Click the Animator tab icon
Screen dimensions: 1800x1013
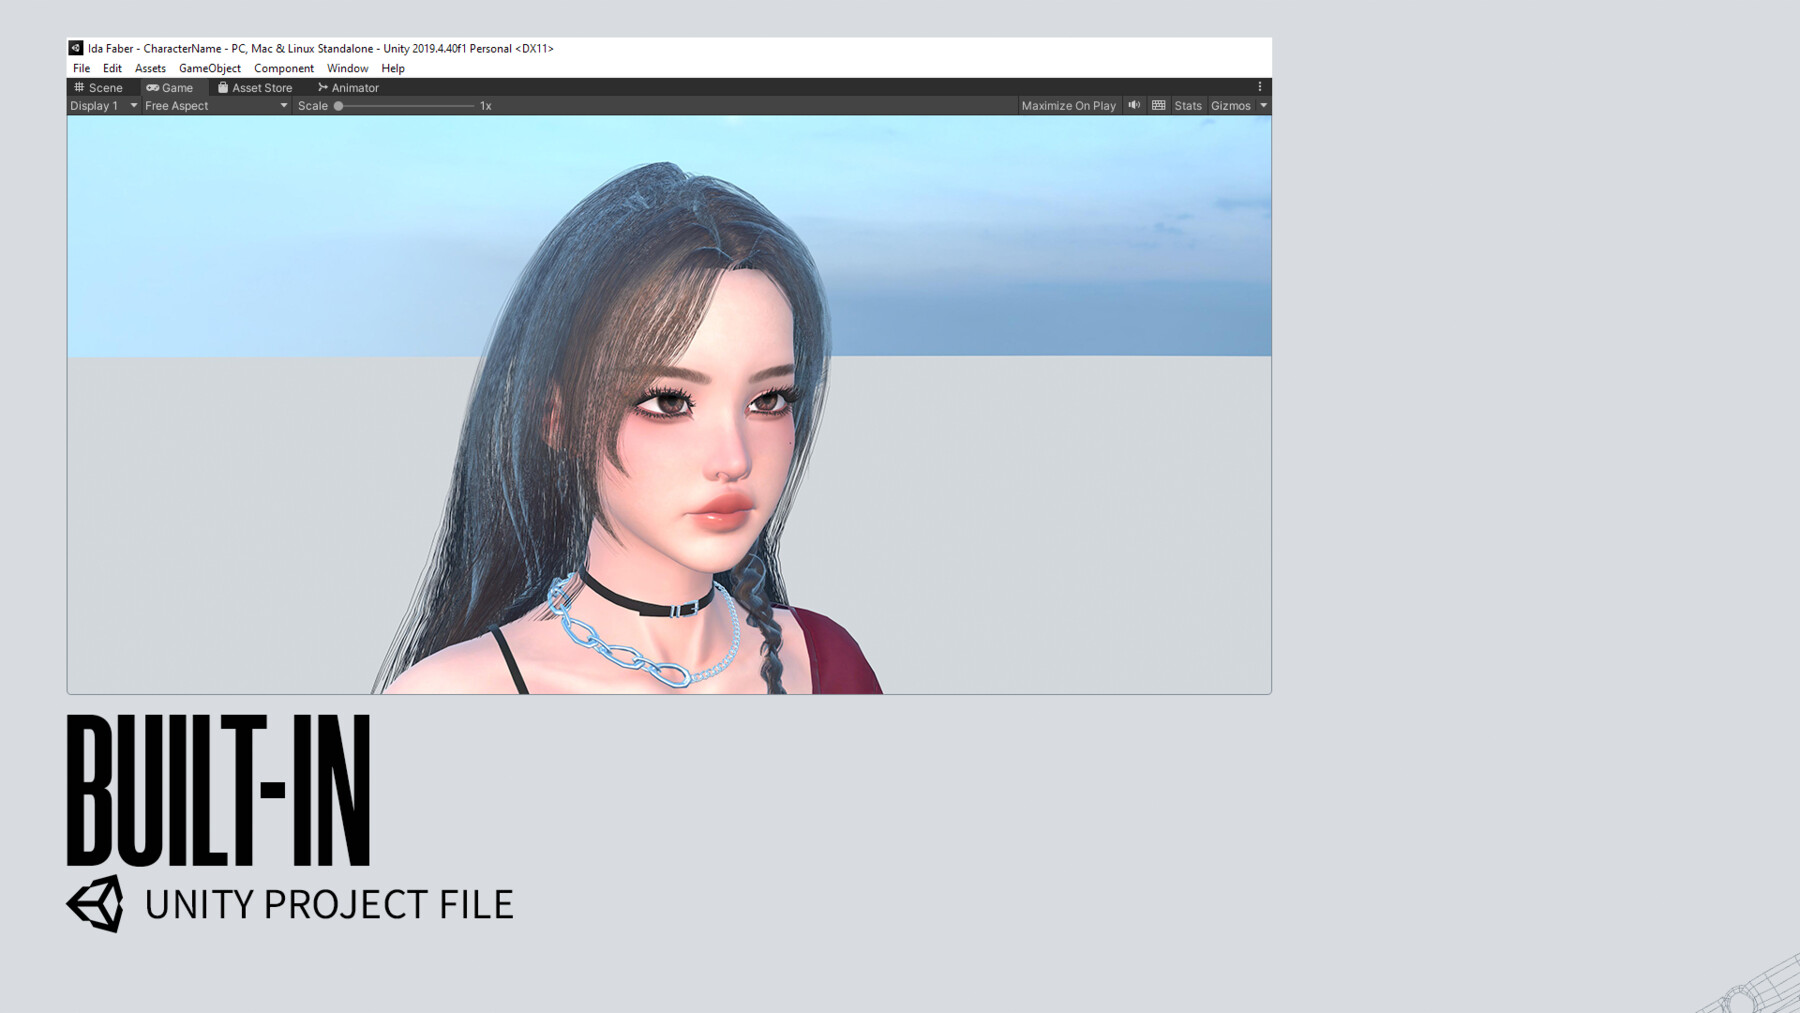323,87
